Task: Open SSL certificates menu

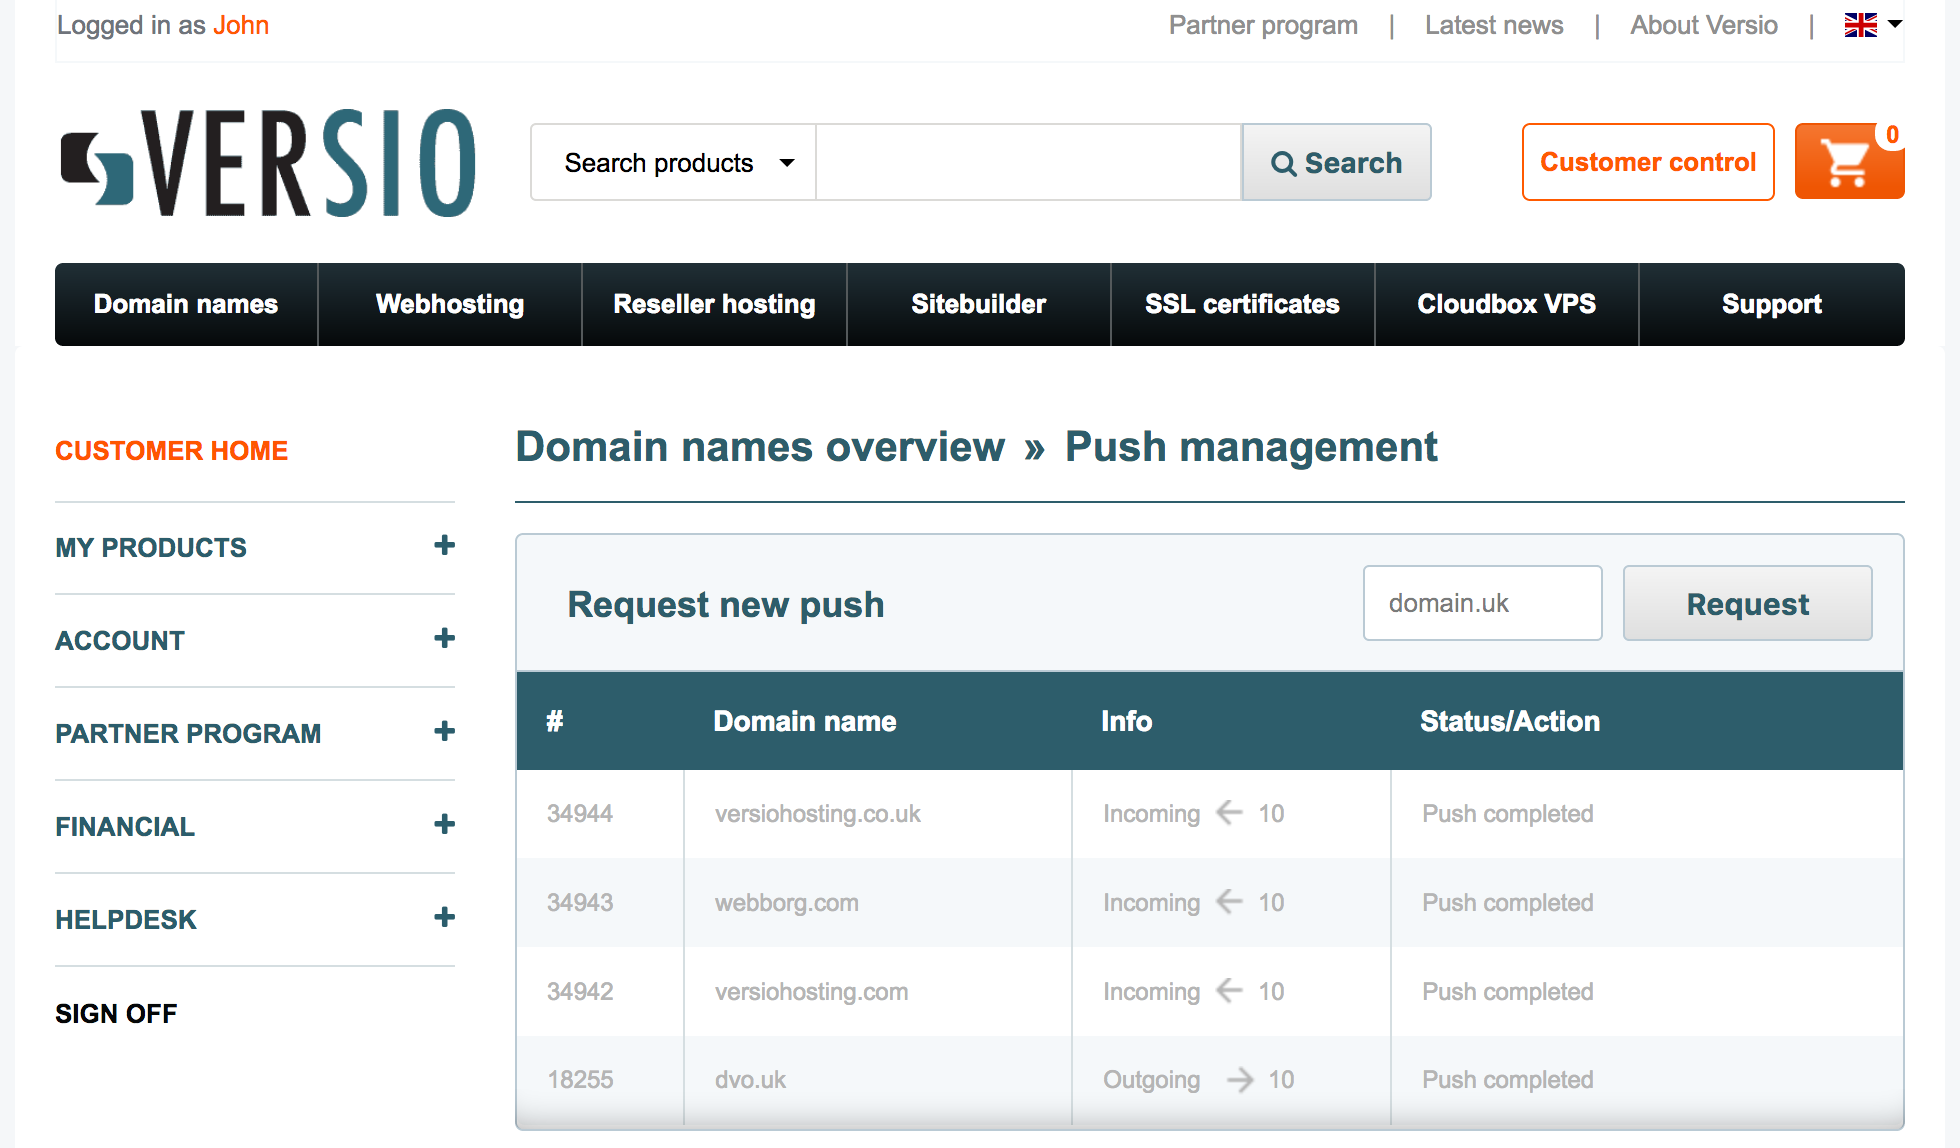Action: (x=1242, y=304)
